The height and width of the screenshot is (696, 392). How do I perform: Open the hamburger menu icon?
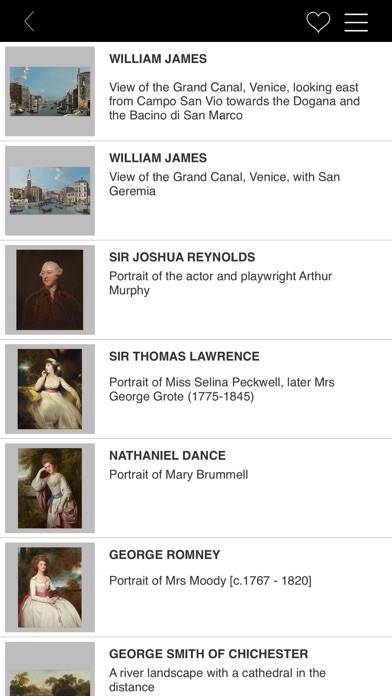tap(356, 22)
